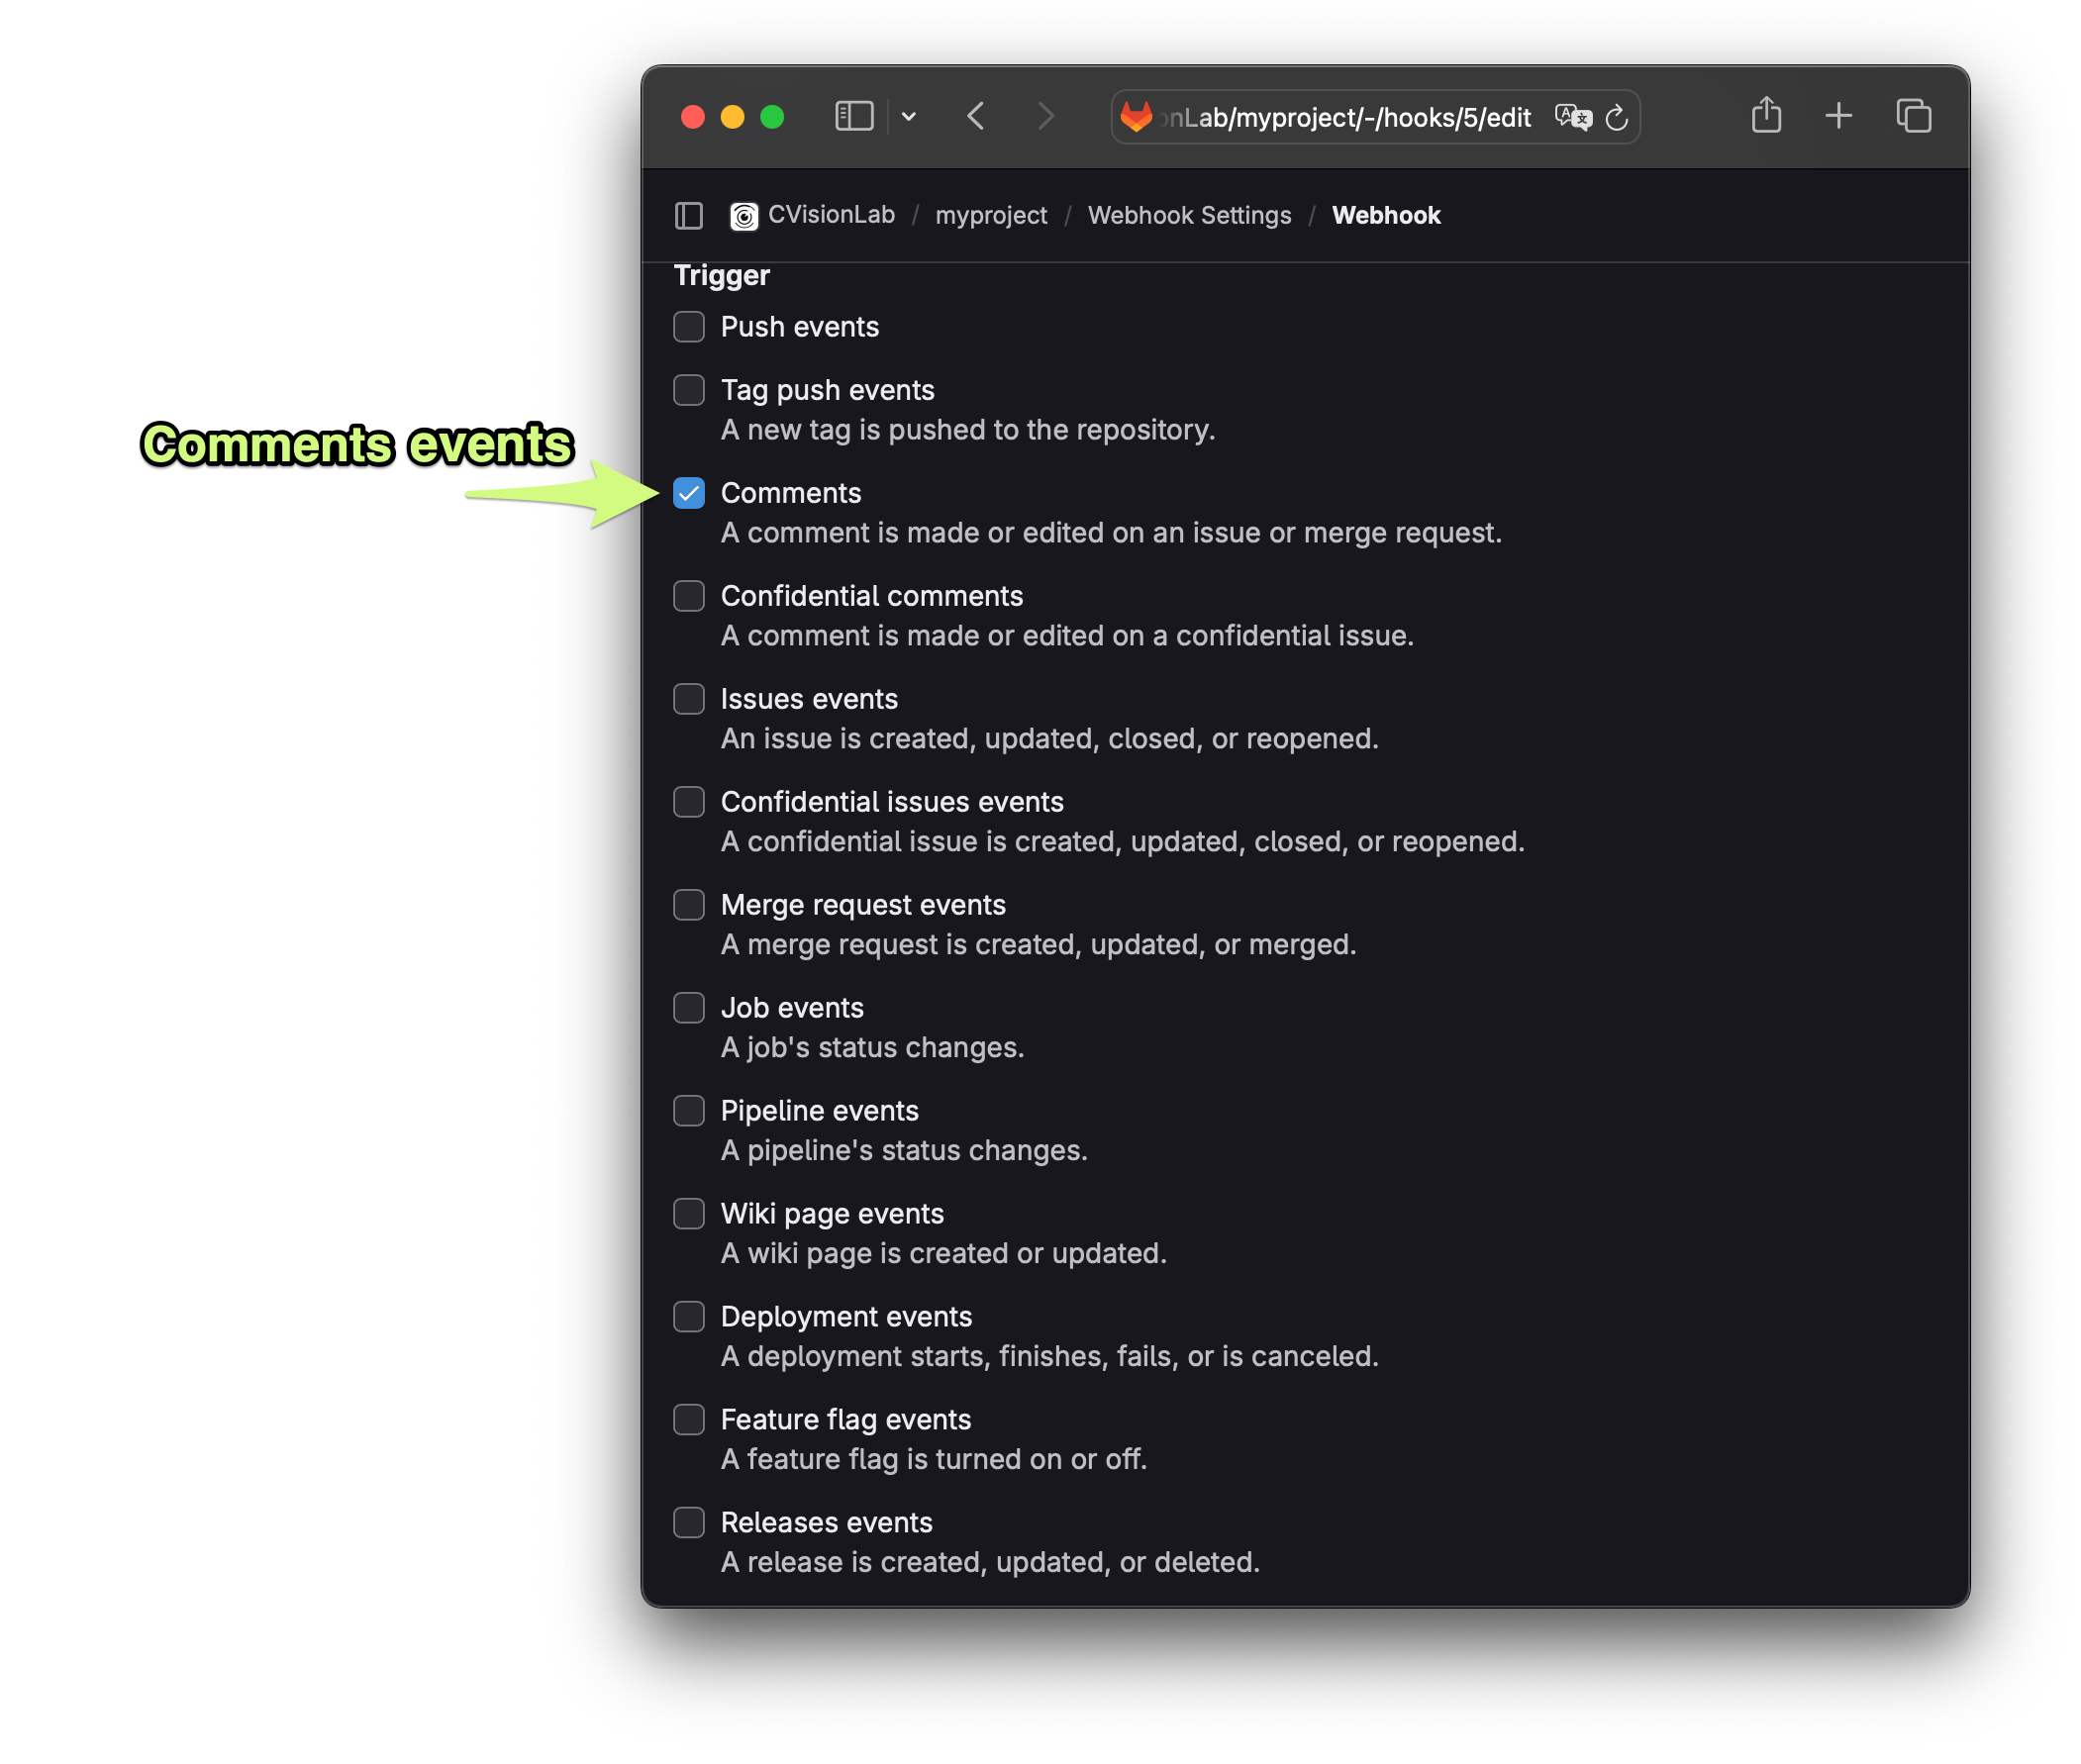This screenshot has height=1764, width=2081.
Task: Click the share icon in the toolbar
Action: [x=1766, y=115]
